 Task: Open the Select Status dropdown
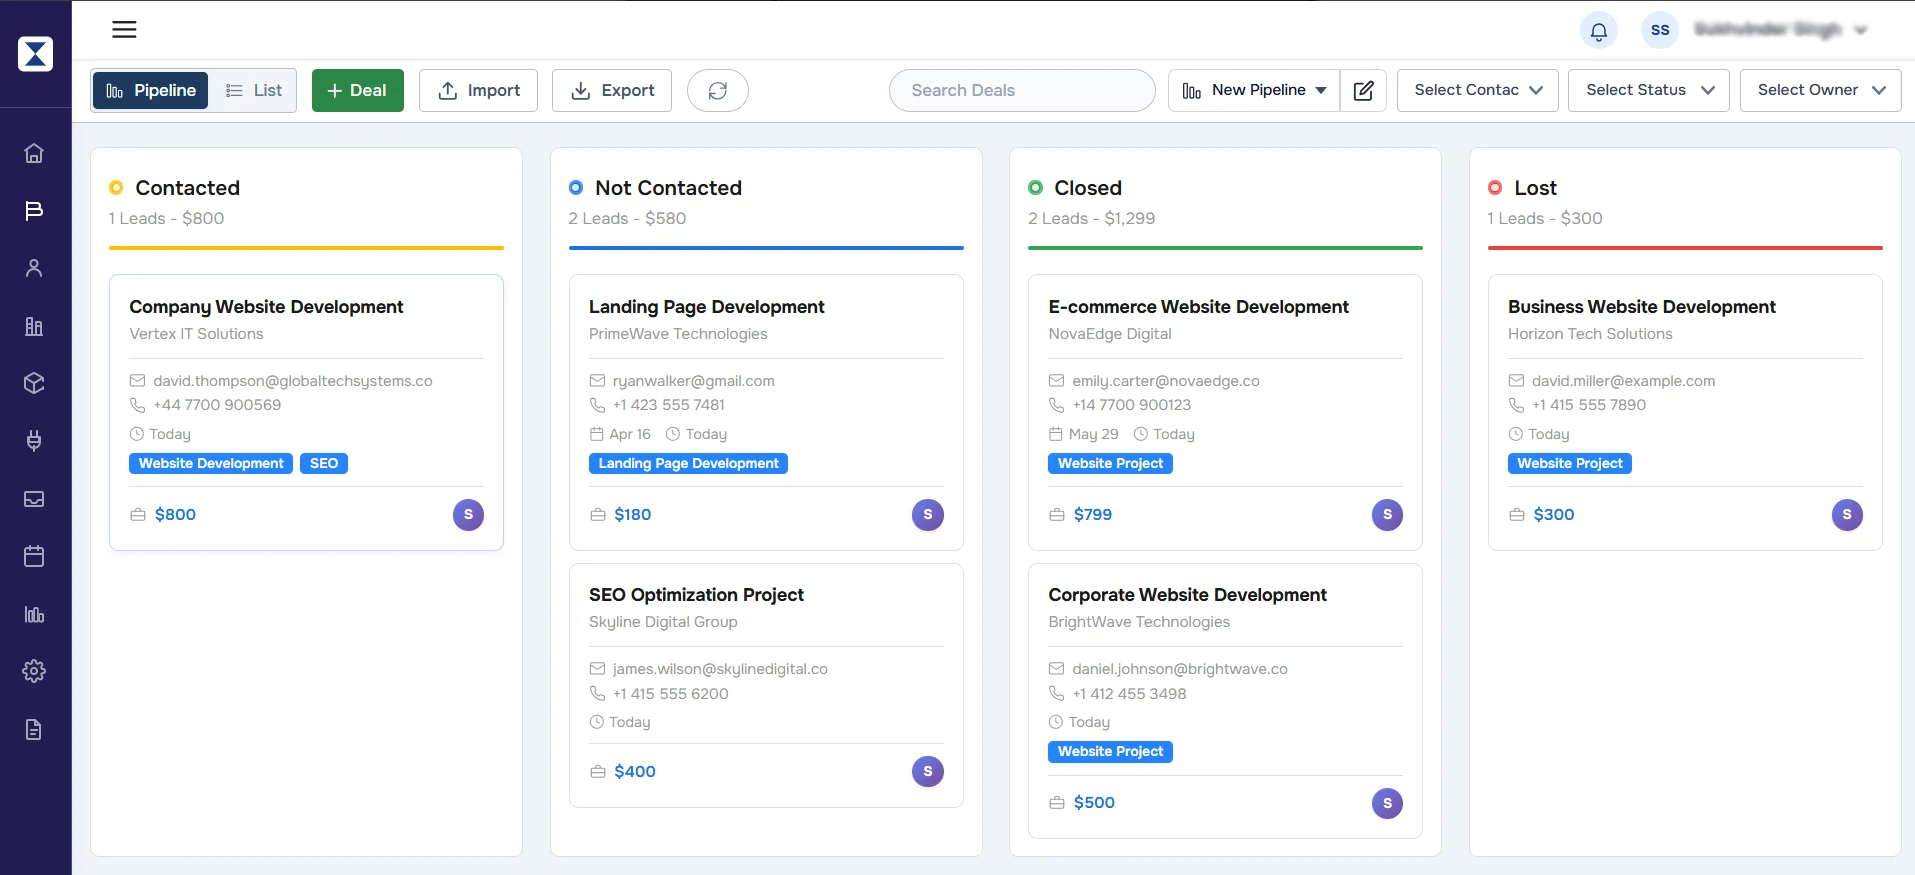1648,91
